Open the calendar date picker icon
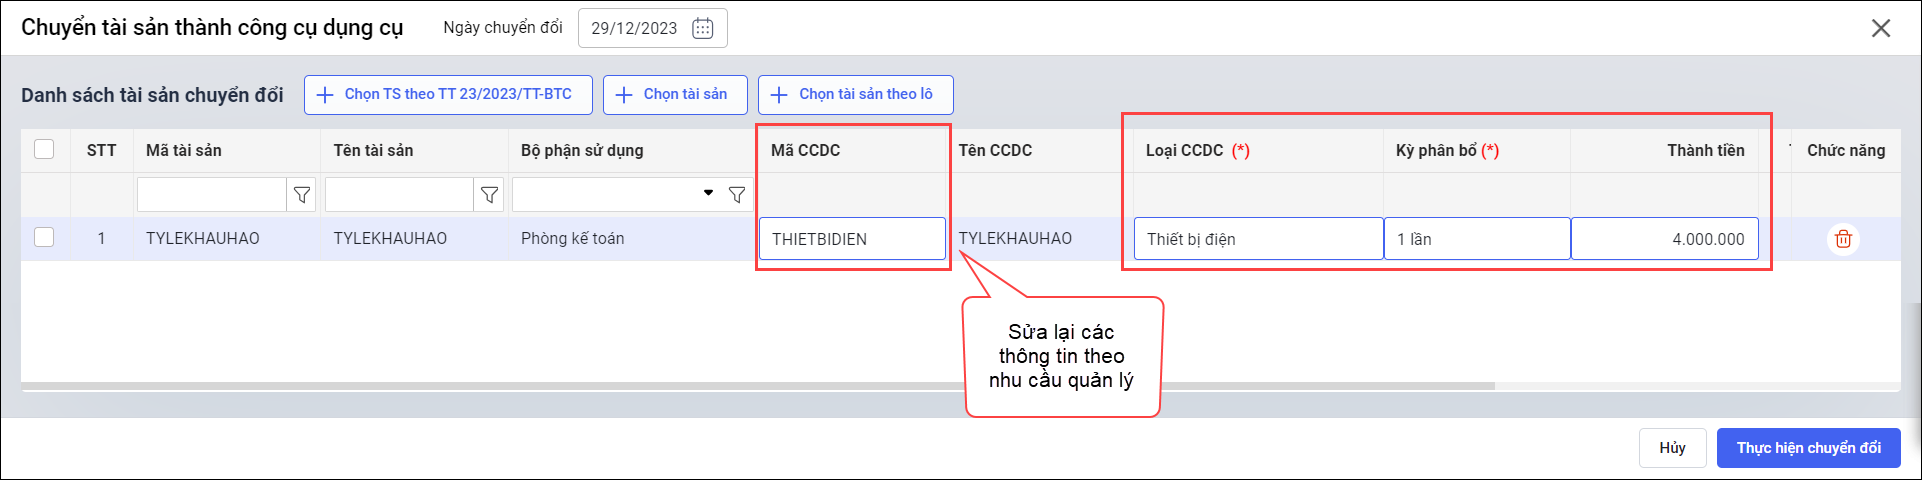The width and height of the screenshot is (1922, 480). click(x=703, y=28)
